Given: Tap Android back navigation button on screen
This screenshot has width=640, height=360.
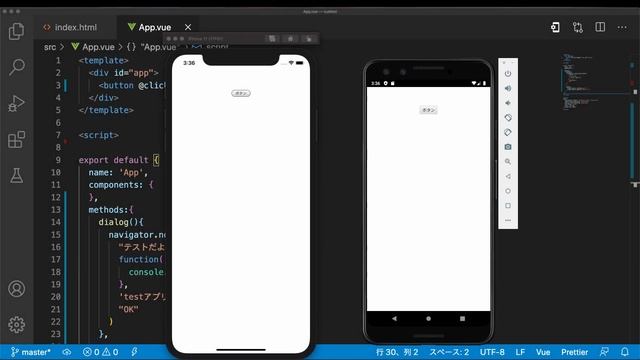Looking at the screenshot, I should pos(394,318).
